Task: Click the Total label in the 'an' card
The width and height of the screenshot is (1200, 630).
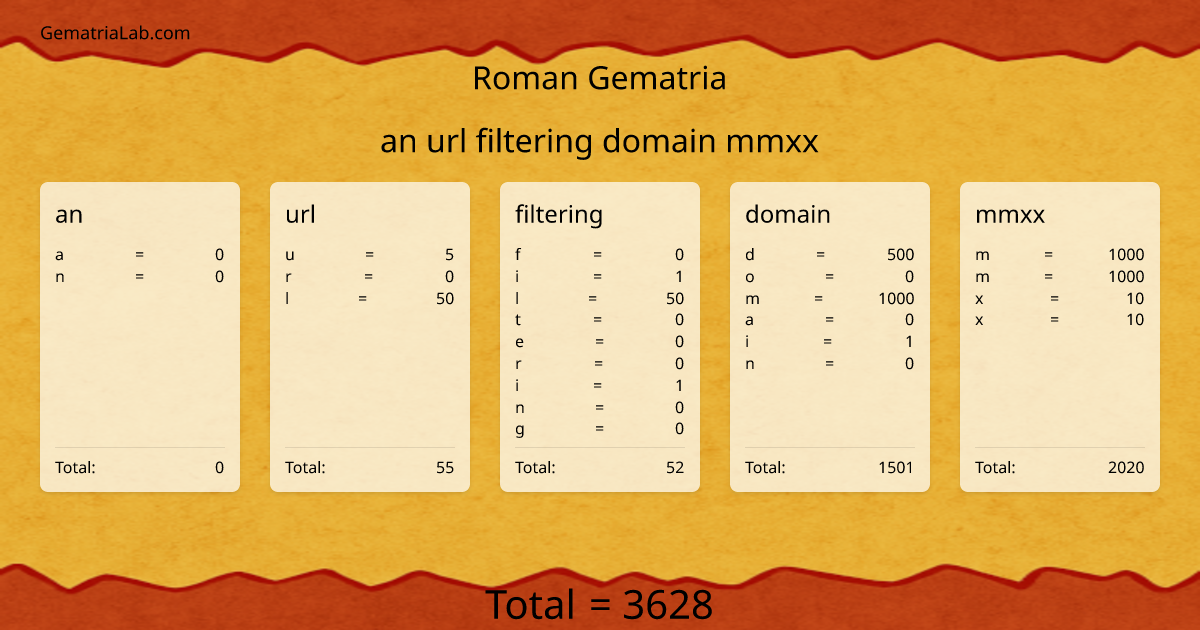Action: pyautogui.click(x=75, y=467)
